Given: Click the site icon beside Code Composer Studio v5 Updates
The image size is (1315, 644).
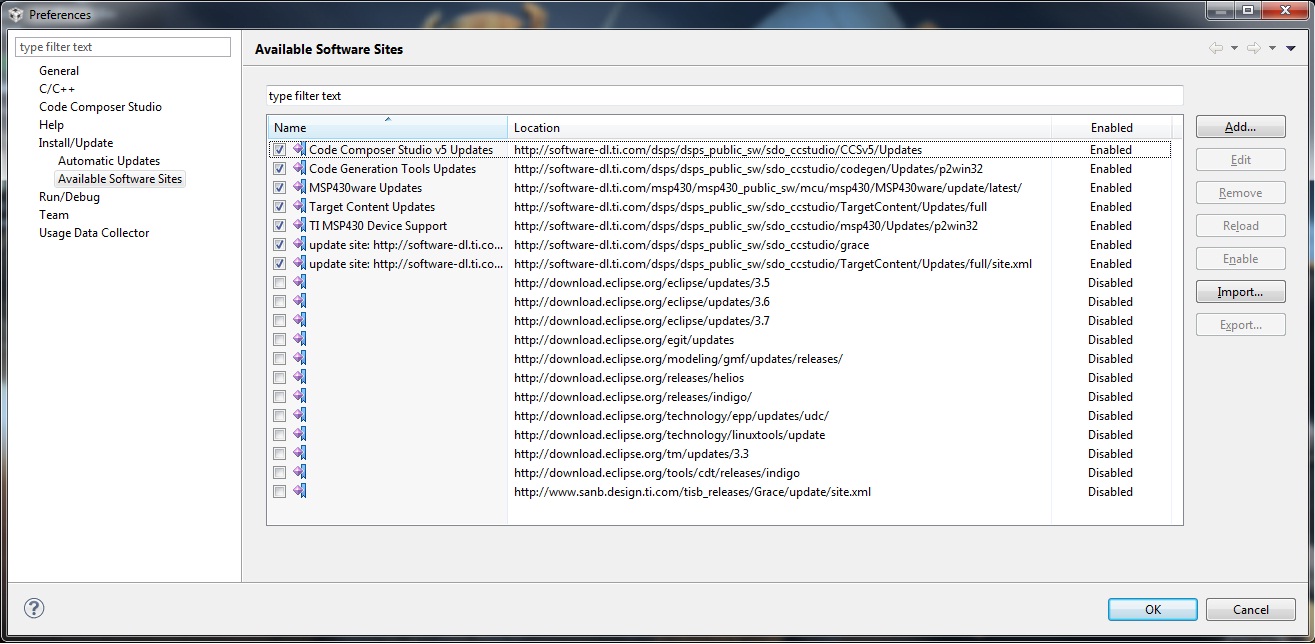Looking at the screenshot, I should tap(297, 149).
